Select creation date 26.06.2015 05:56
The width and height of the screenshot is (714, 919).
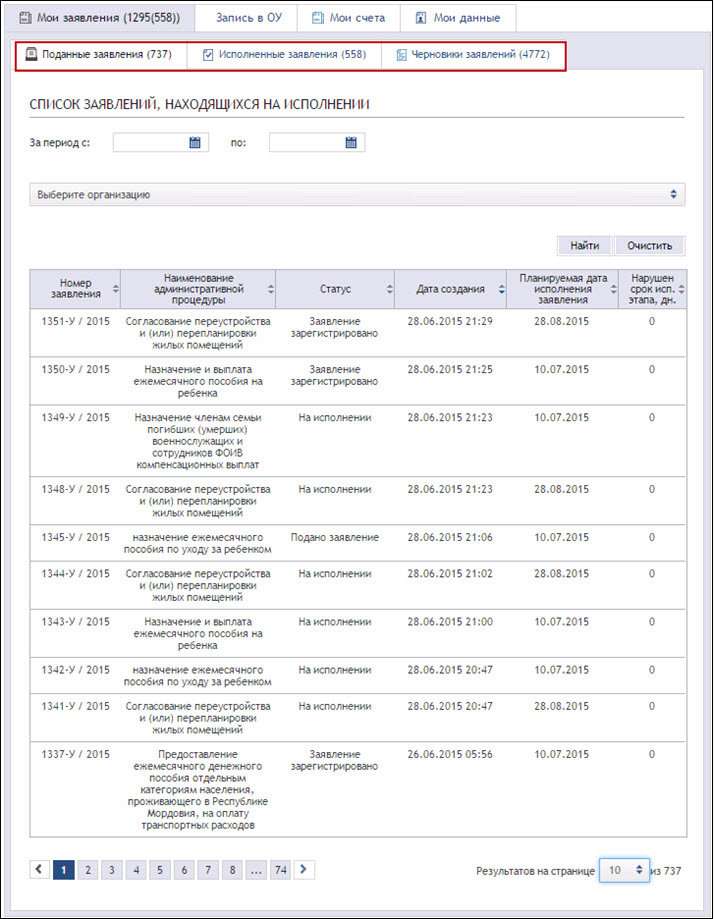tap(450, 754)
